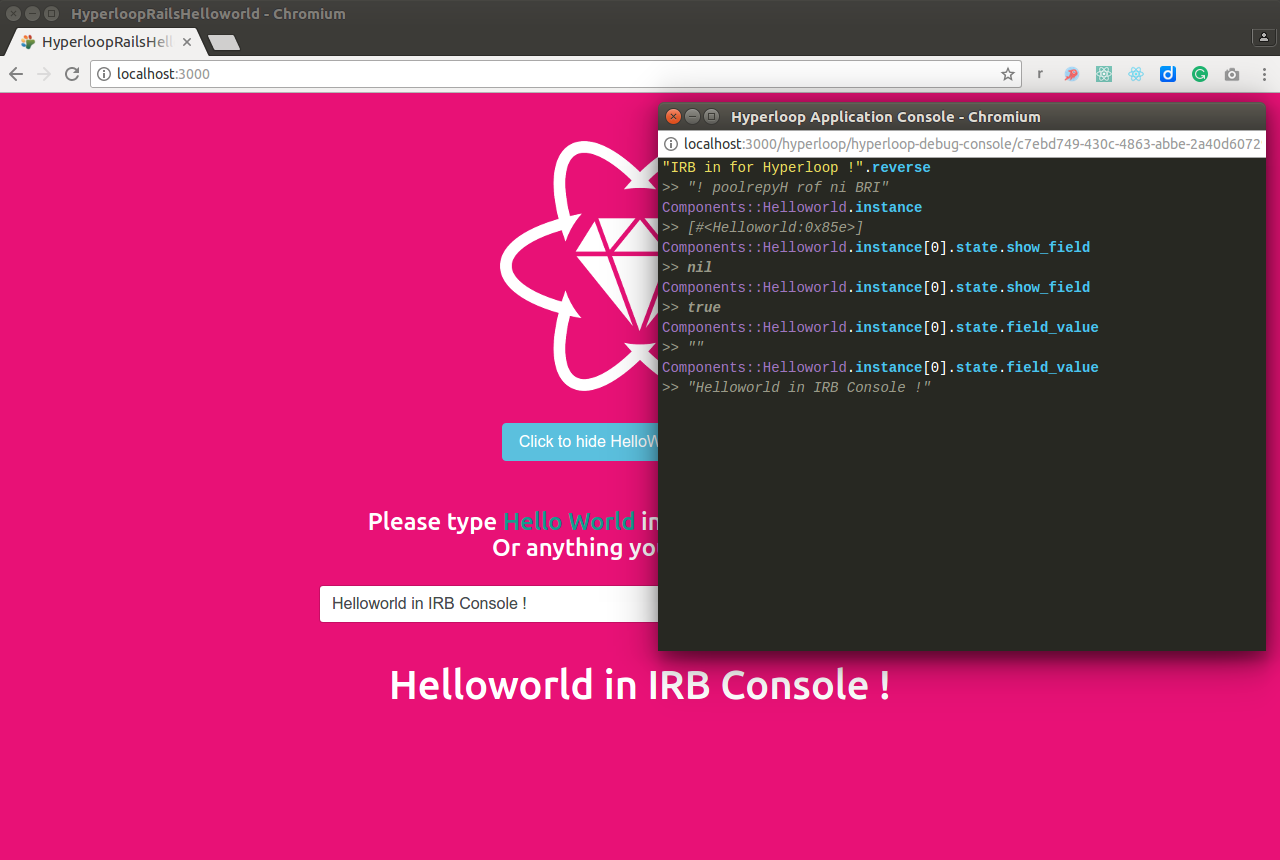The width and height of the screenshot is (1280, 860).
Task: Go back in the main browser
Action: click(x=16, y=74)
